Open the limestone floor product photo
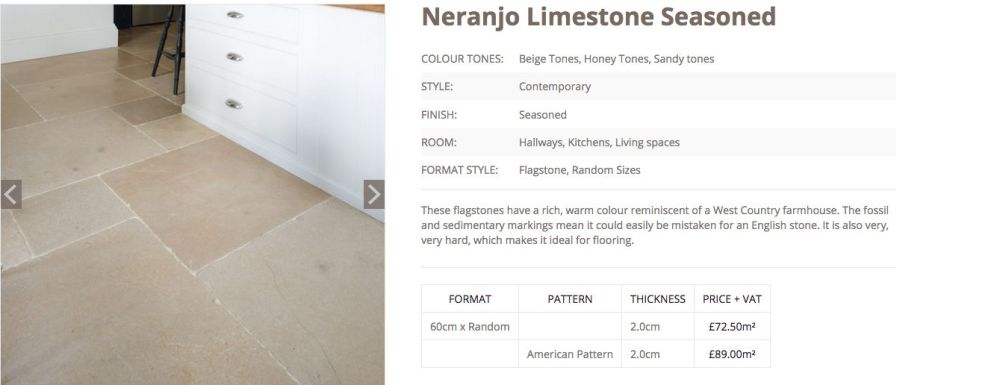Image resolution: width=1000 pixels, height=385 pixels. (x=192, y=194)
